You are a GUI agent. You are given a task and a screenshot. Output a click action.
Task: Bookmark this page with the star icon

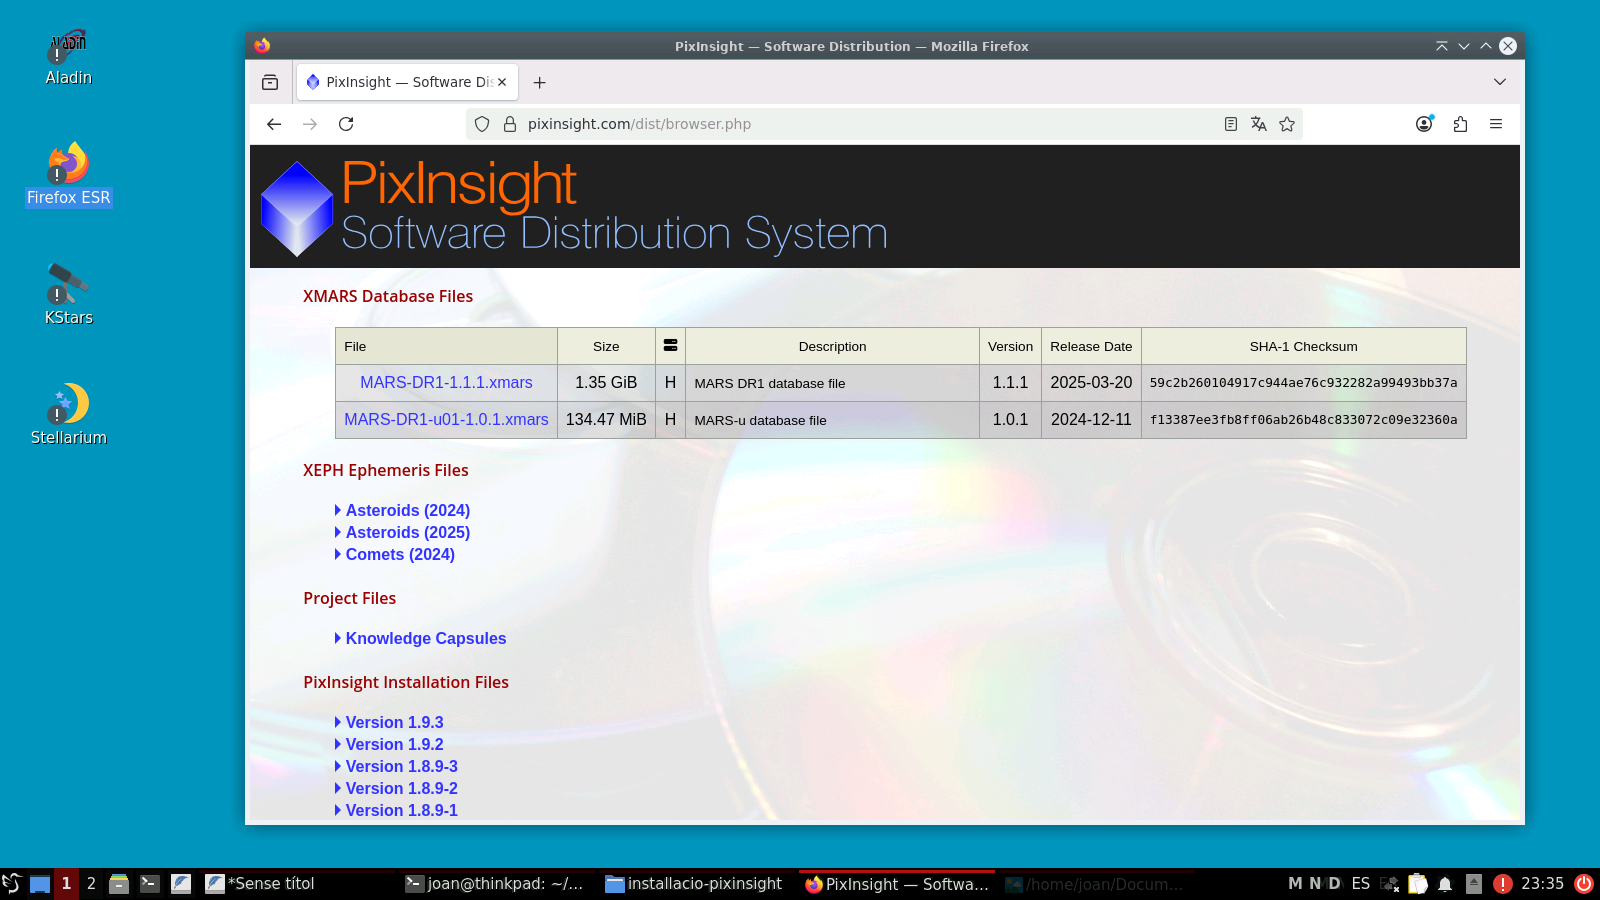pyautogui.click(x=1287, y=124)
